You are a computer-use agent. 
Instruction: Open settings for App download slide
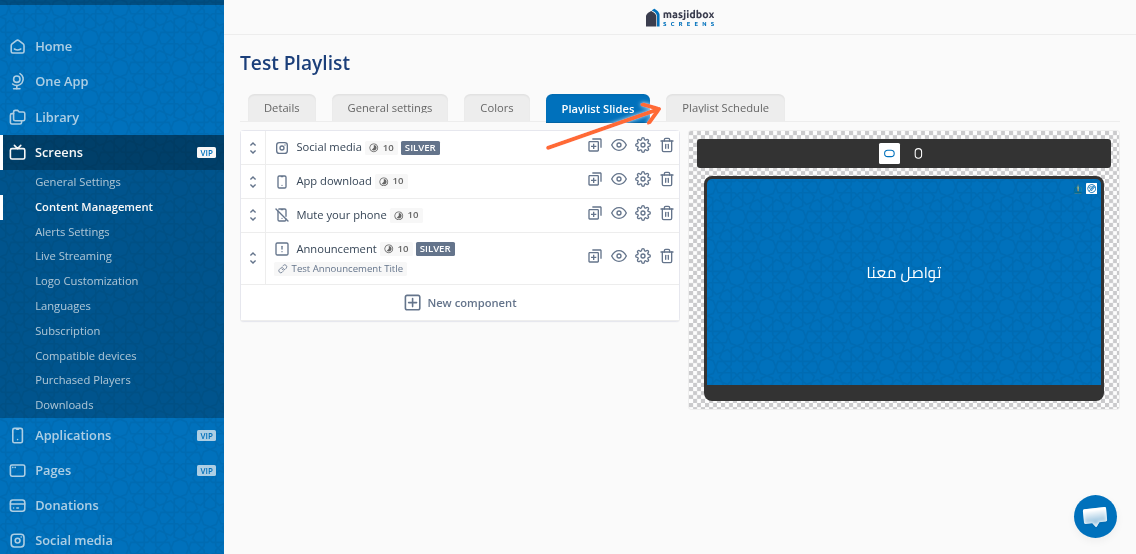[x=643, y=179]
